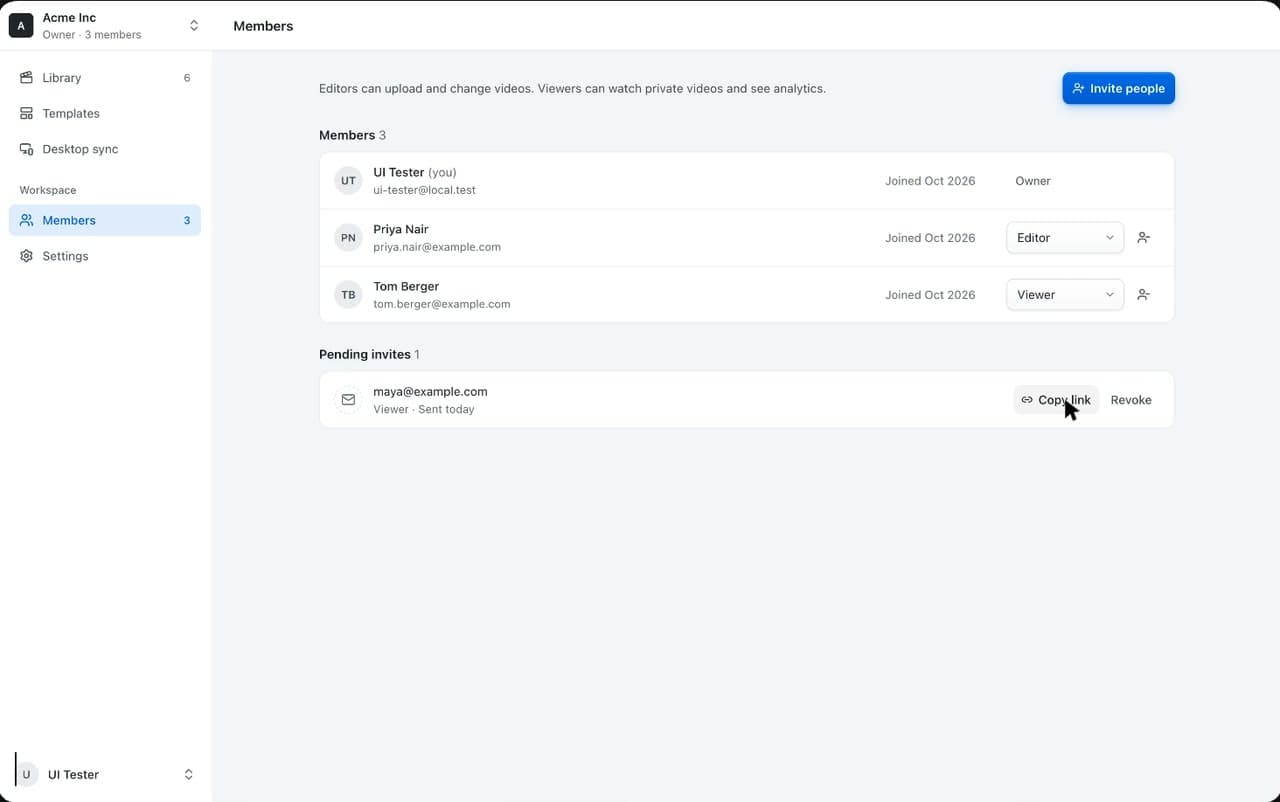Click the Workspace section label in sidebar
This screenshot has height=802, width=1280.
coord(48,190)
